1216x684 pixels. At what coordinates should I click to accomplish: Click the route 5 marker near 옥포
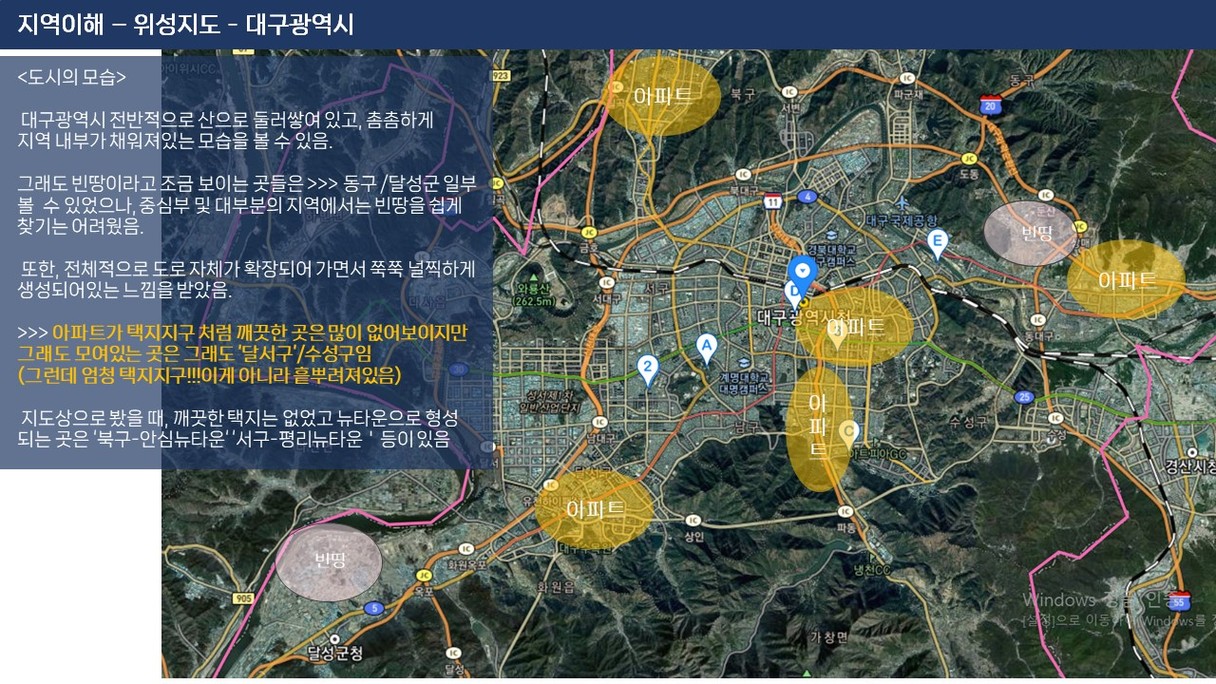[x=374, y=607]
